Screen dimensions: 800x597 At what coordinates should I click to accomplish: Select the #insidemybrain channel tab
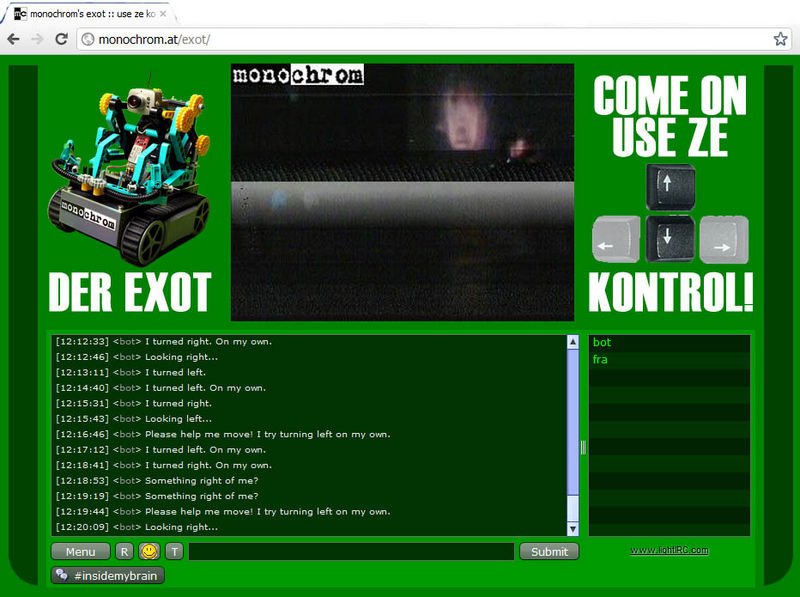tap(108, 575)
